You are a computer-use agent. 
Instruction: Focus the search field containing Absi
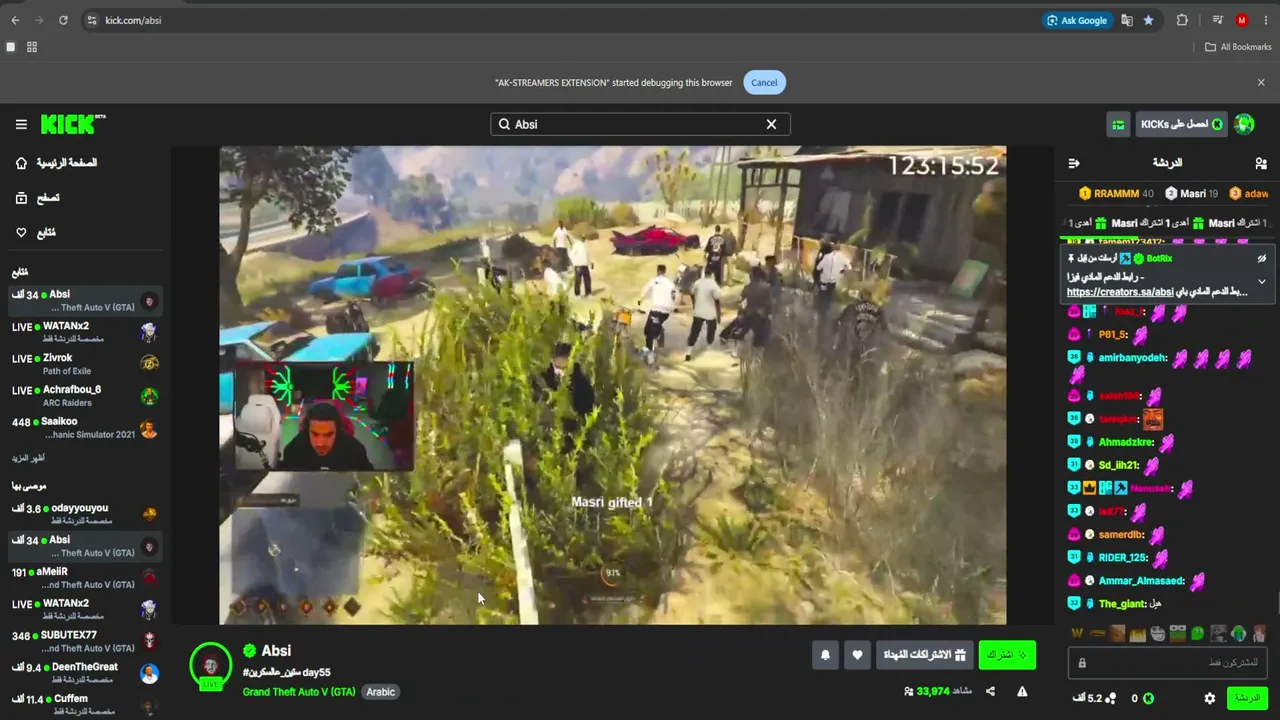point(640,124)
